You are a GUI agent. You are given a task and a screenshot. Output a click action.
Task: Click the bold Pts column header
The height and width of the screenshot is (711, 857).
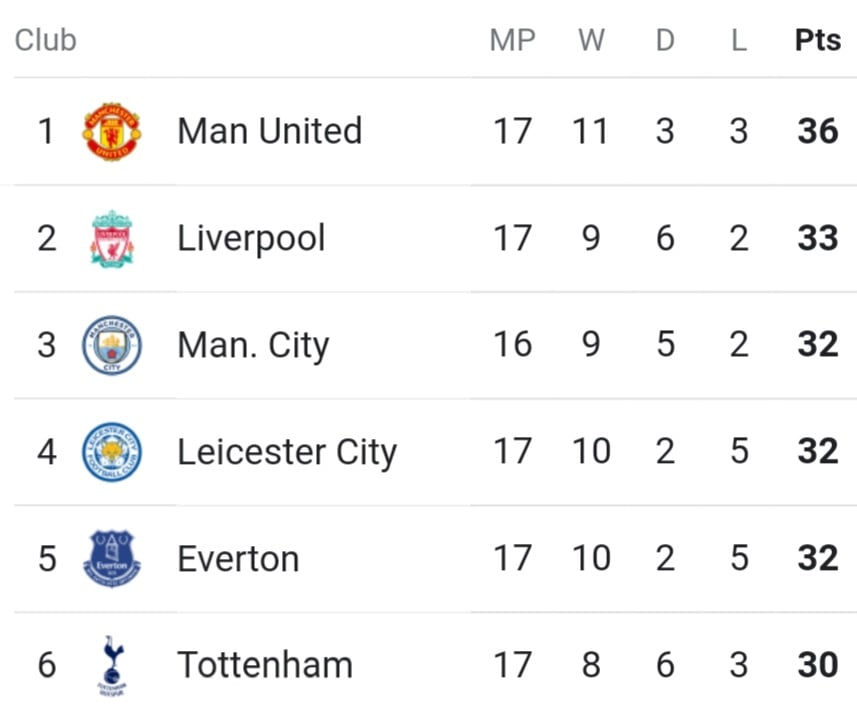click(x=818, y=40)
